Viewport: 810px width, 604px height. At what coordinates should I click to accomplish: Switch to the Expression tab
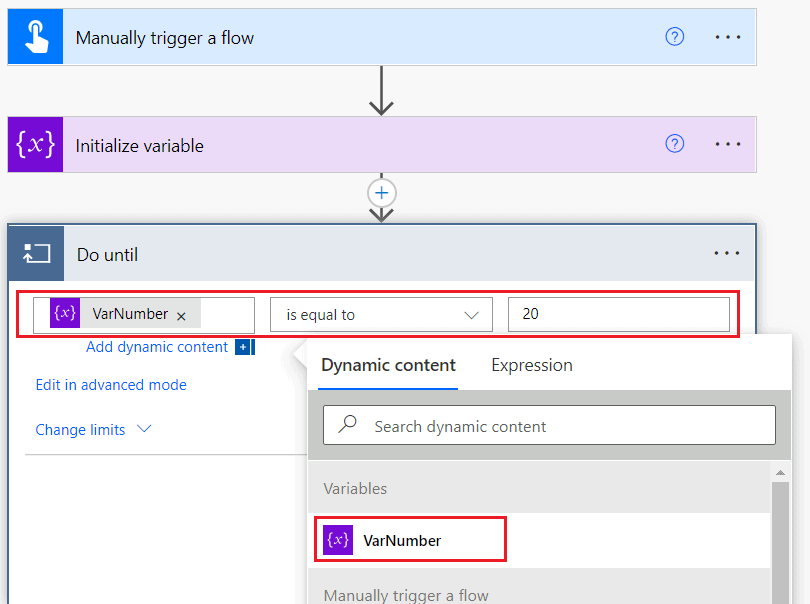point(531,365)
